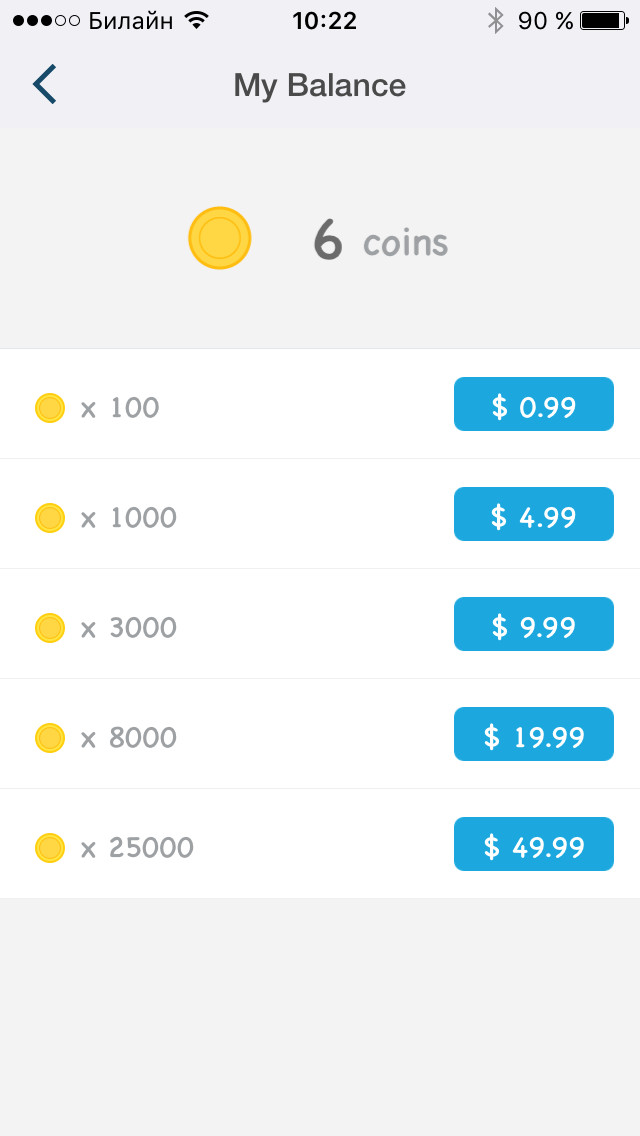This screenshot has width=640, height=1136.
Task: Tap the 10:22 clock in status bar
Action: (325, 21)
